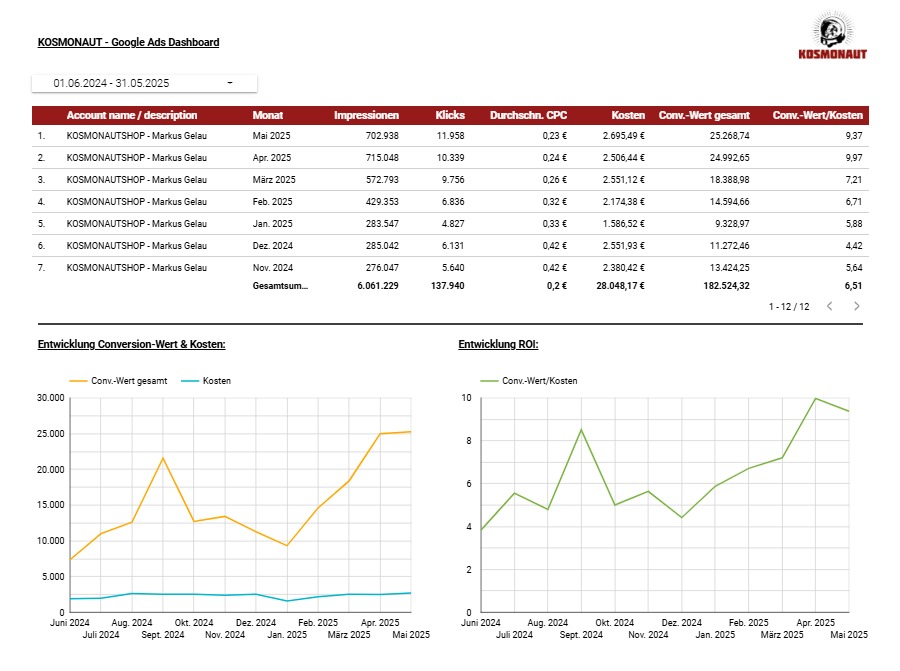Image resolution: width=900 pixels, height=671 pixels.
Task: Select the Jan. 2025 month cell
Action: point(273,224)
